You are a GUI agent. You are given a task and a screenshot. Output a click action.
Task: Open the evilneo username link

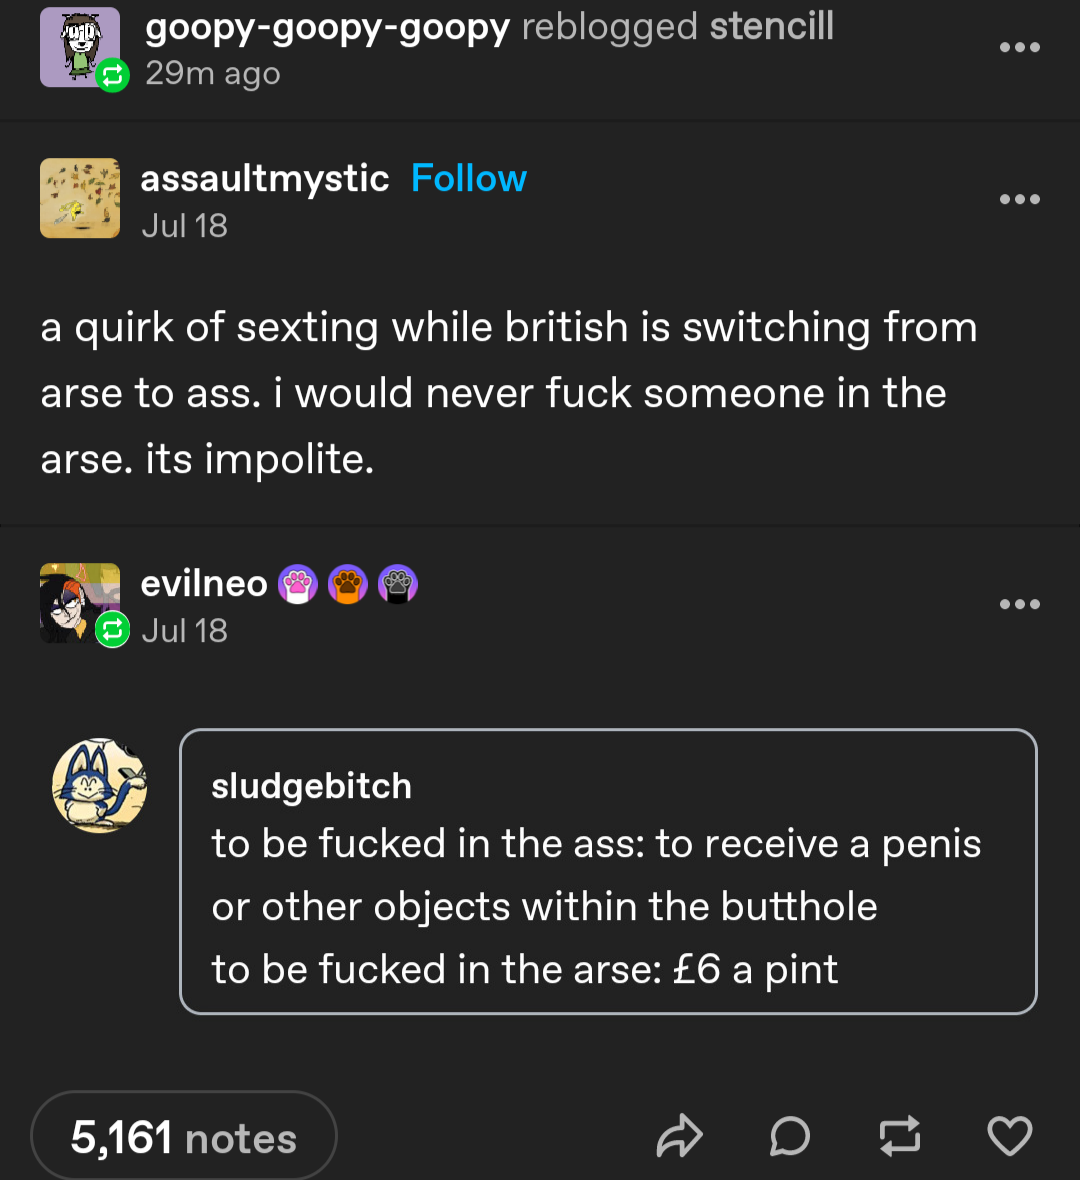(204, 583)
